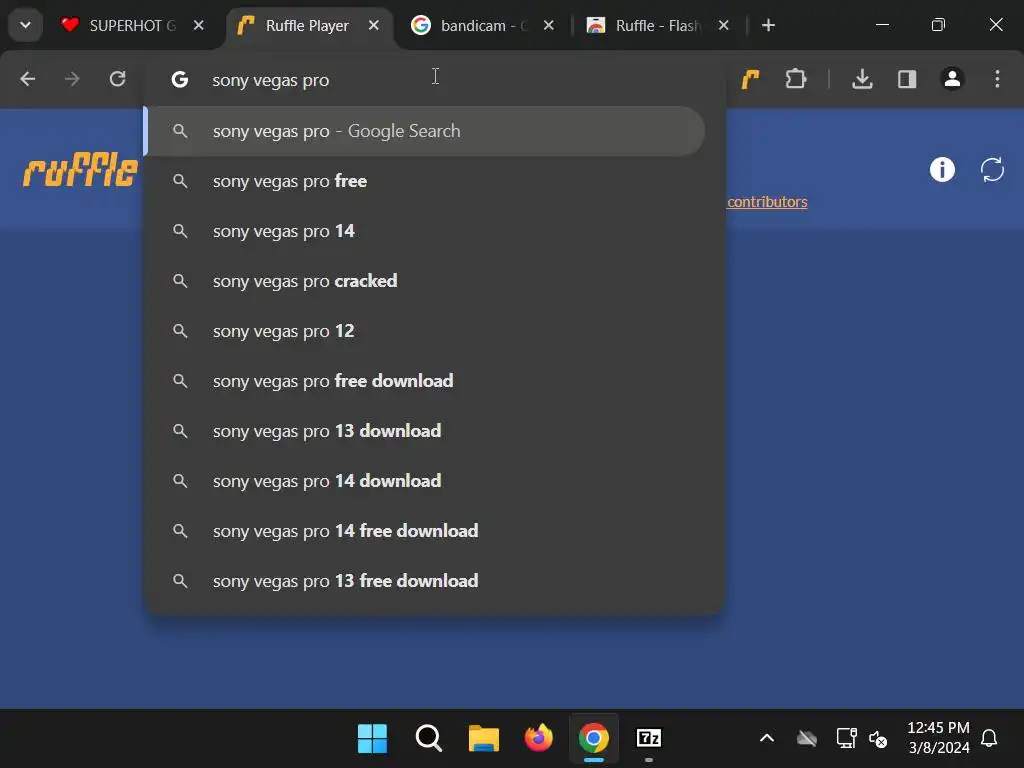Pick the suggestion ending in just '12'
Screen dimensions: 1024x768
[426, 331]
